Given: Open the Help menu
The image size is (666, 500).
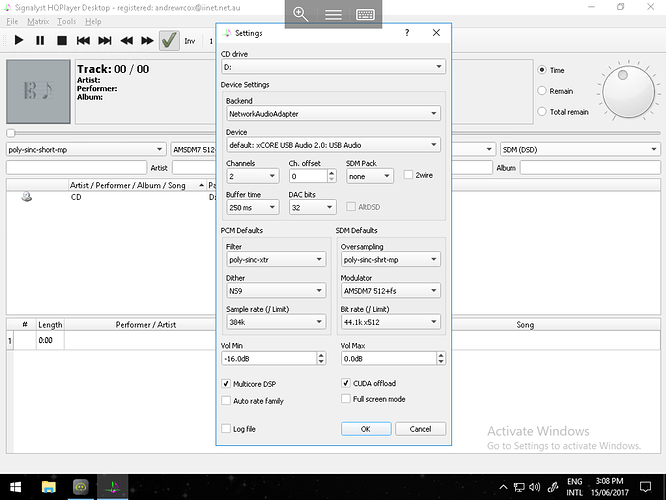Looking at the screenshot, I should click(x=93, y=21).
